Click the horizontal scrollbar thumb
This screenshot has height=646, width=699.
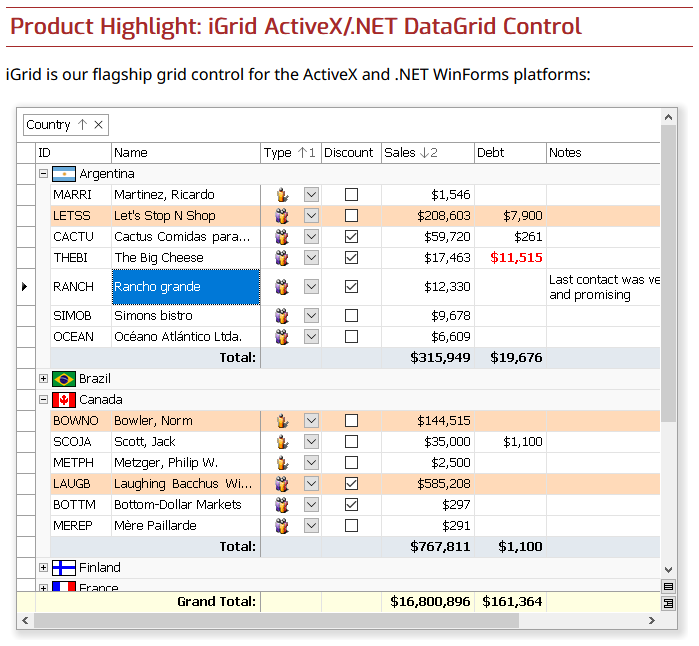(276, 621)
